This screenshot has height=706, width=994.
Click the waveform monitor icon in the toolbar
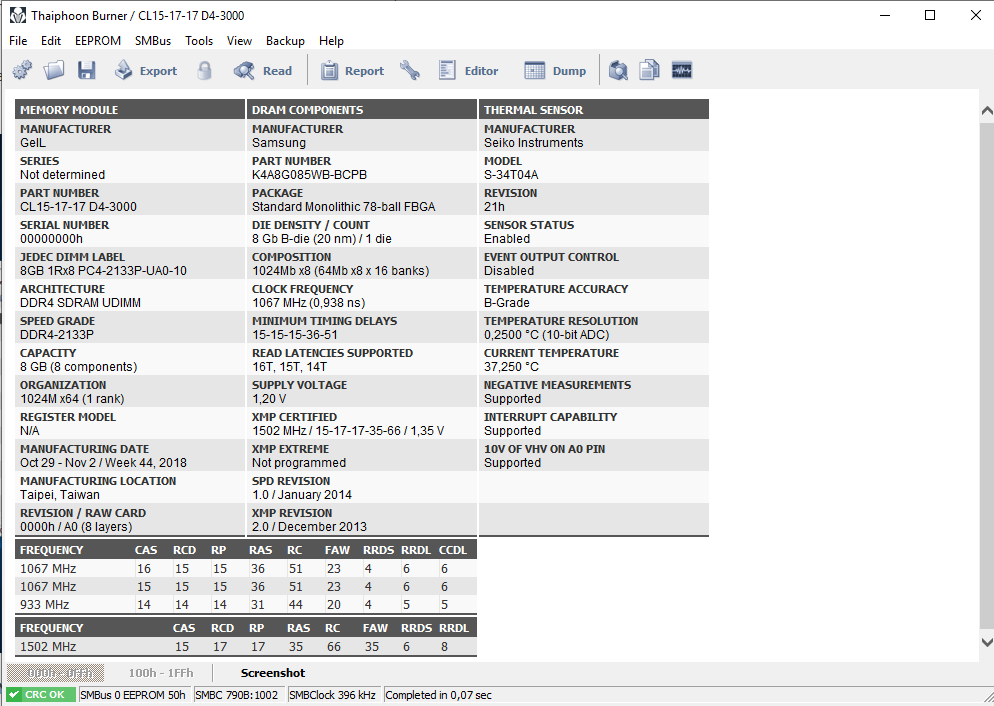[x=682, y=70]
